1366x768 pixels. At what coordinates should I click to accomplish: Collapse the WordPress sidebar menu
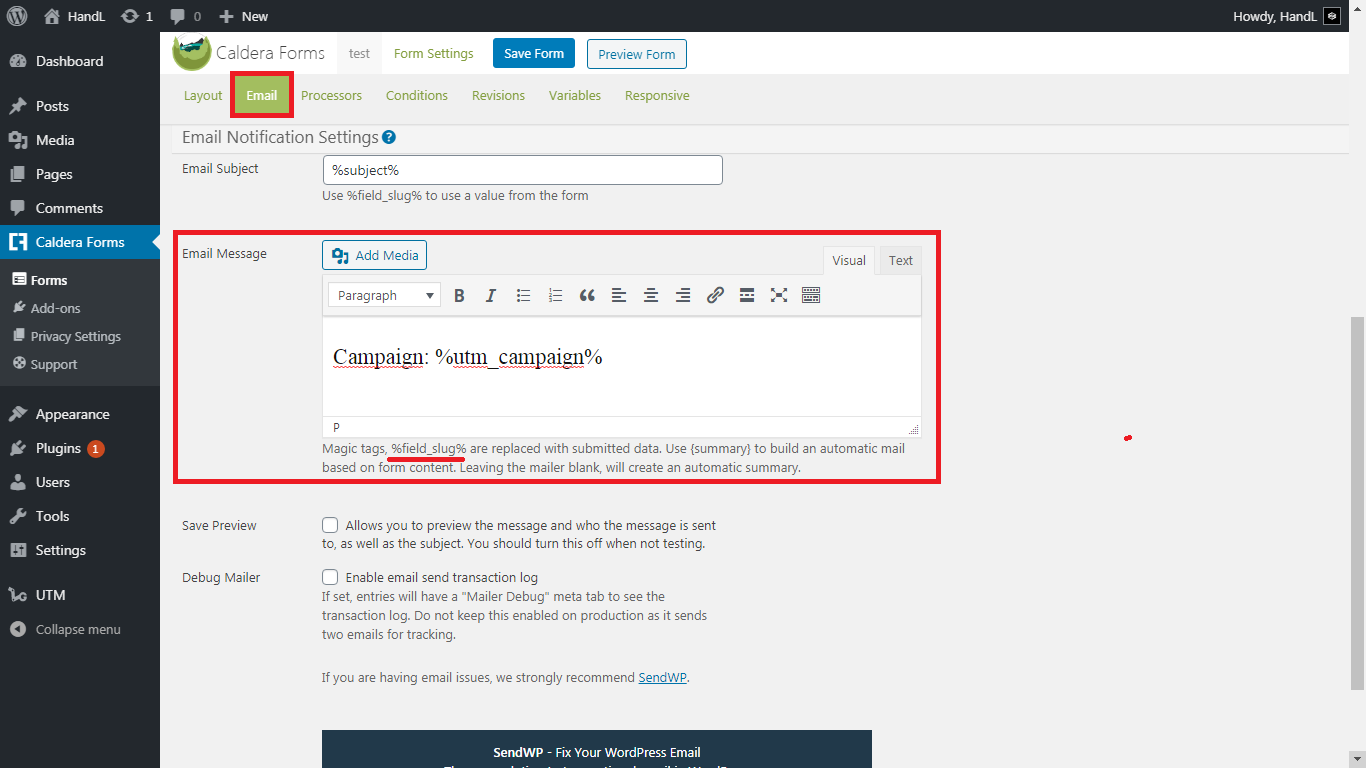(77, 629)
